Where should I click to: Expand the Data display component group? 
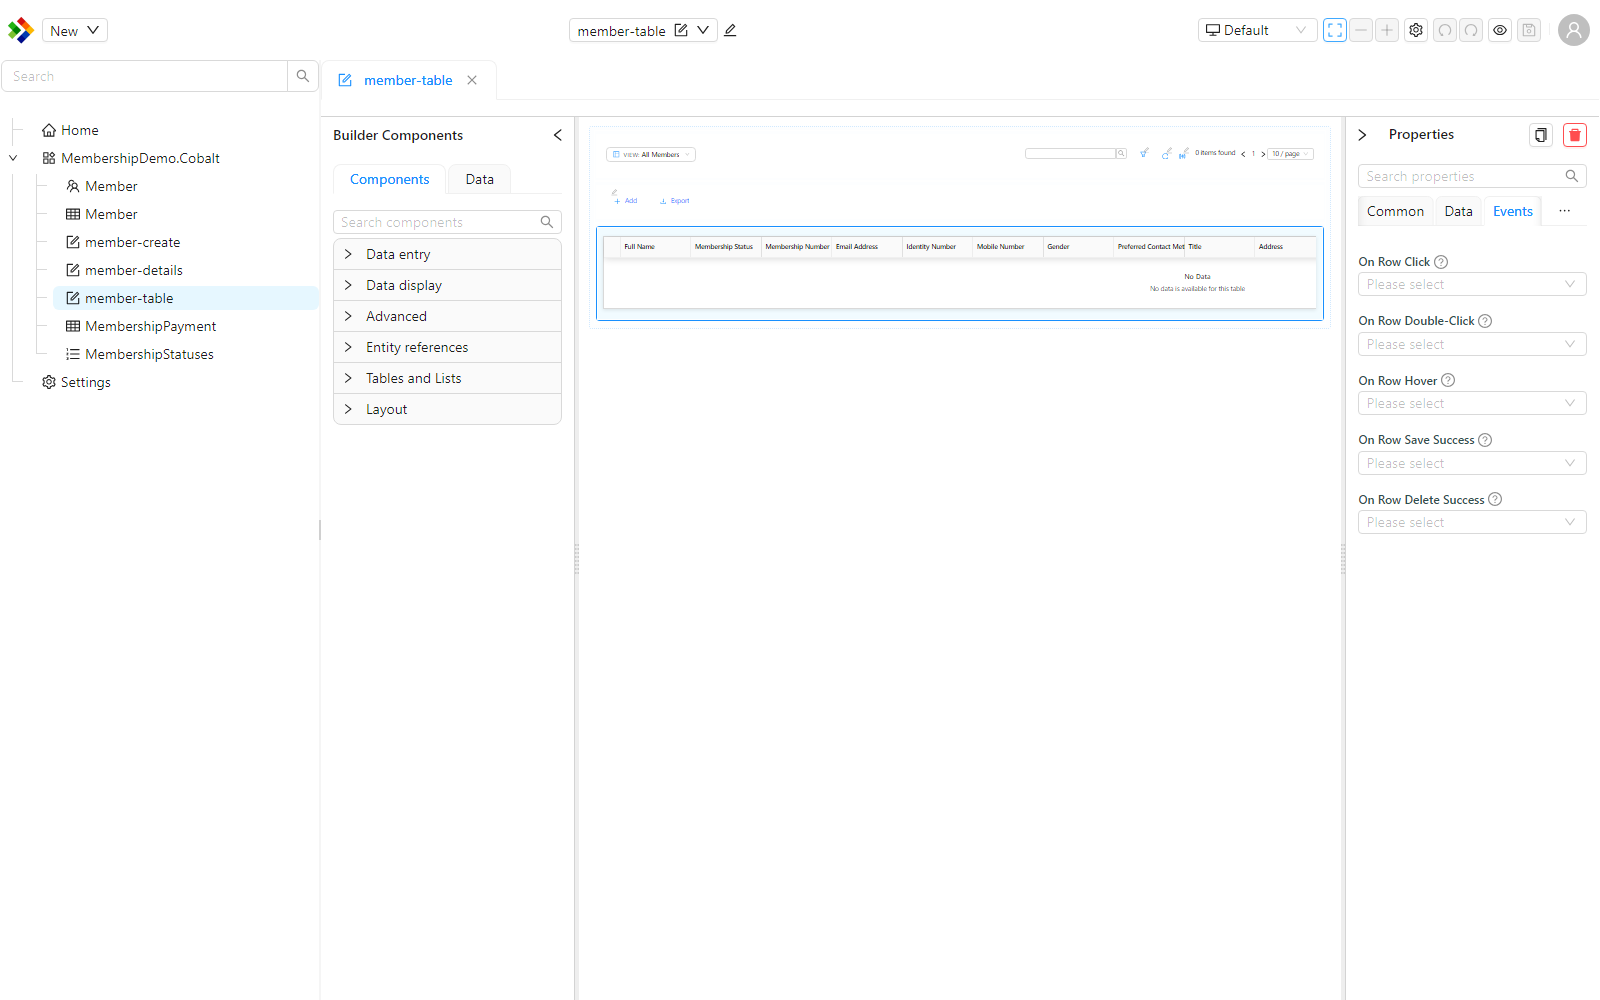(447, 285)
